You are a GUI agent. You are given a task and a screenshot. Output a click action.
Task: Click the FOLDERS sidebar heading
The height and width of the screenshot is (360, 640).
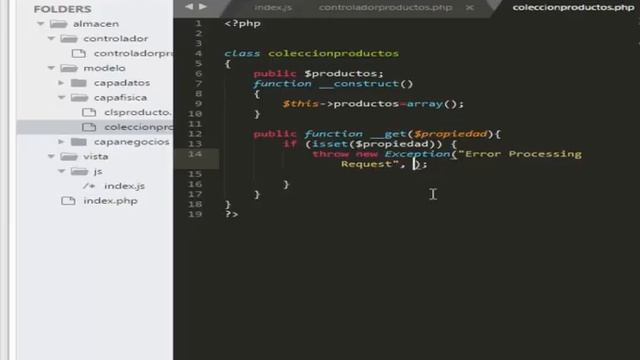(x=62, y=9)
